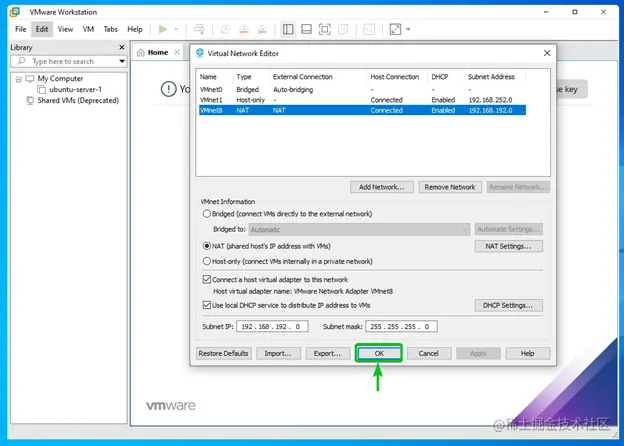The height and width of the screenshot is (446, 624).
Task: Select the NAT radio button
Action: (207, 246)
